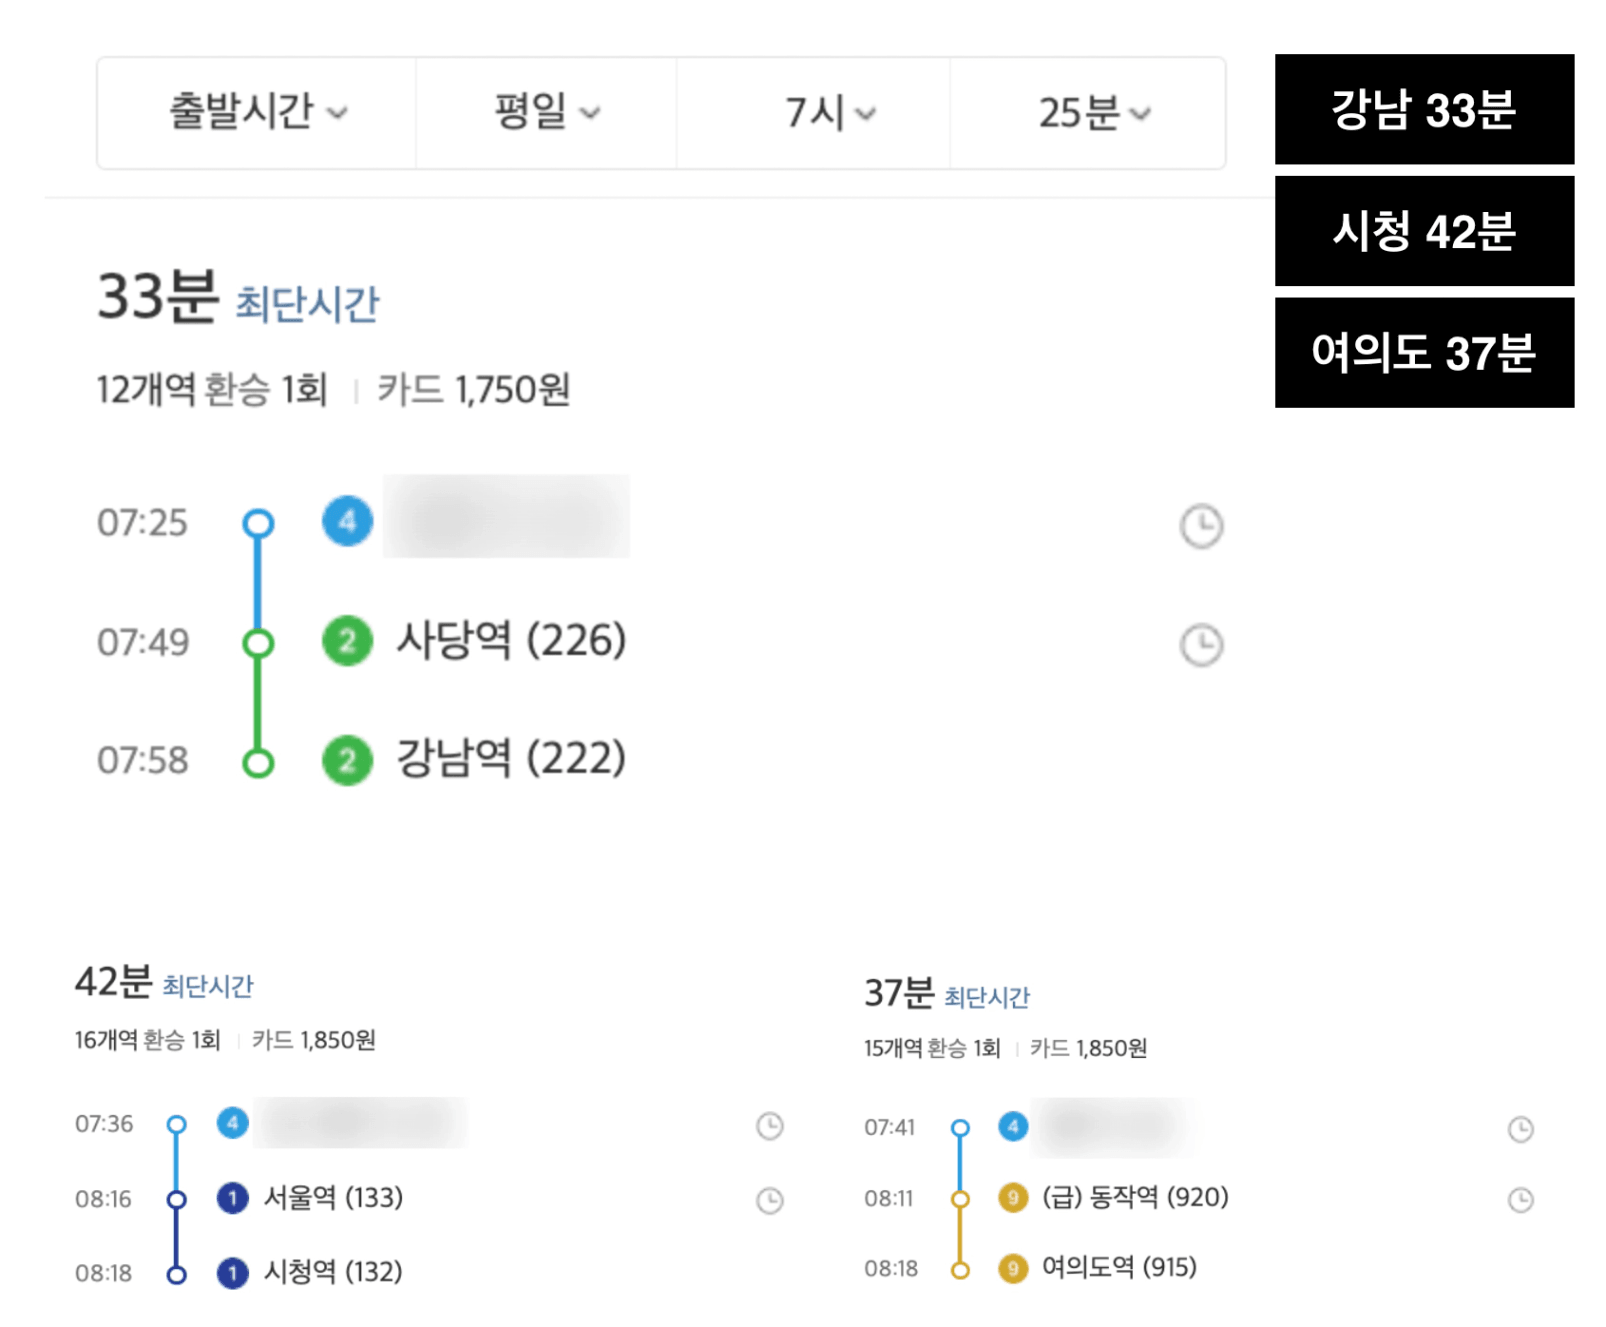Click the line 2 badge beside 강남역 (222)

(347, 760)
